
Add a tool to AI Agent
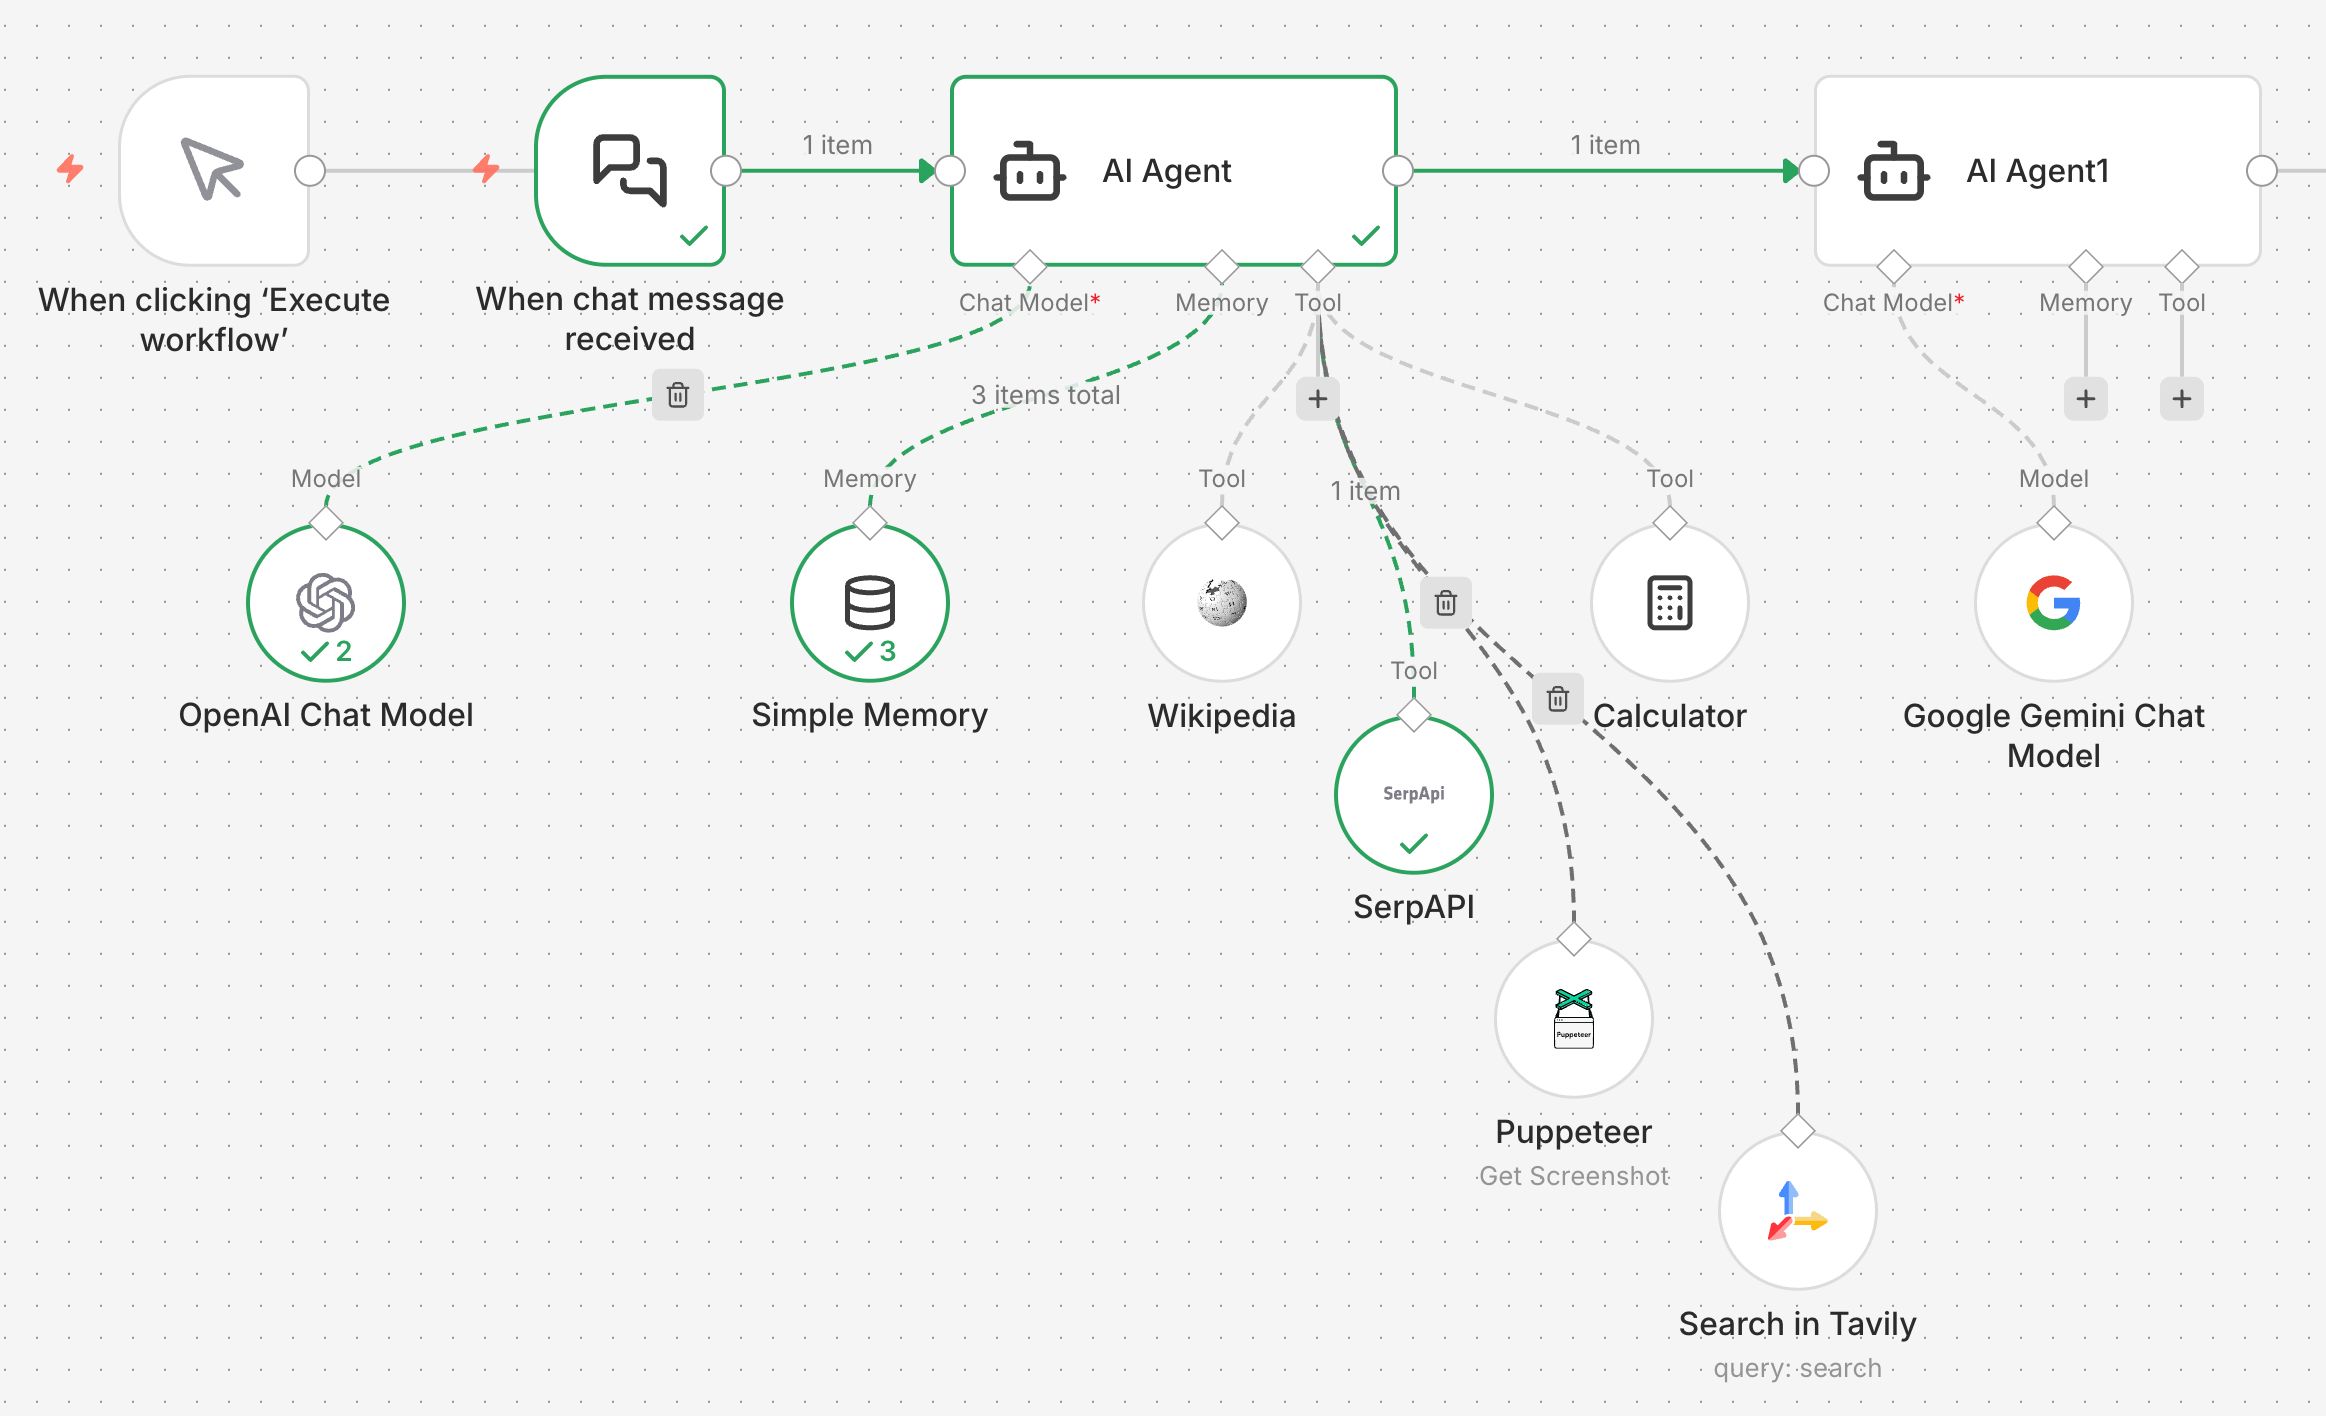[x=1317, y=399]
